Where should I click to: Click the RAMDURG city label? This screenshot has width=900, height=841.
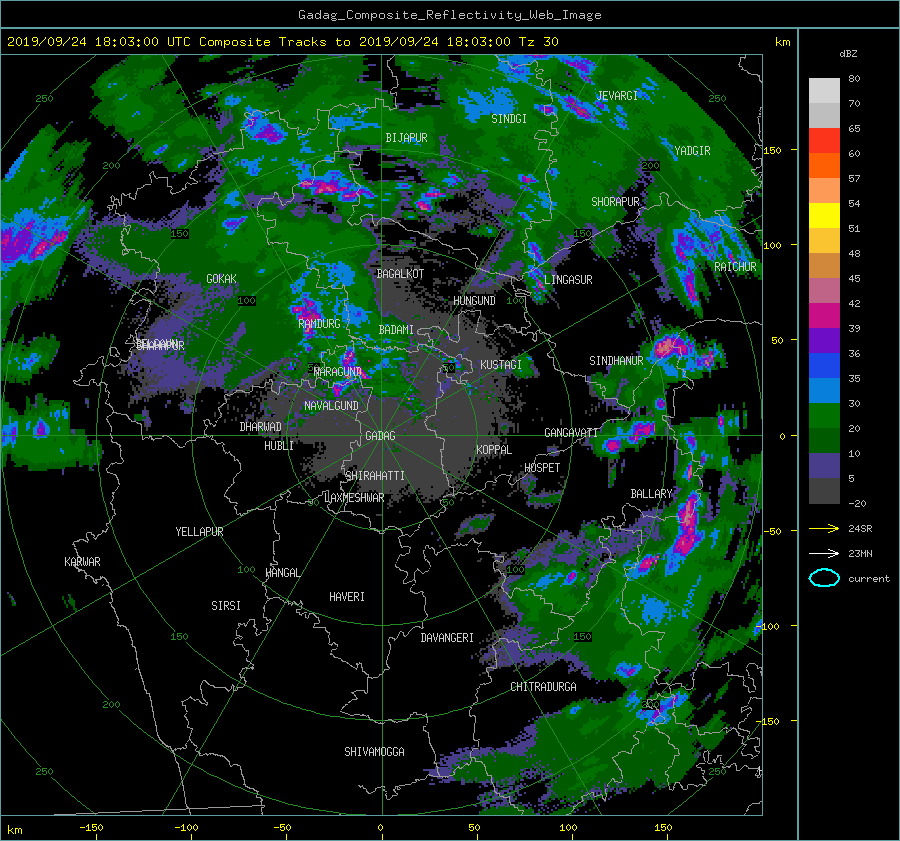tap(320, 324)
